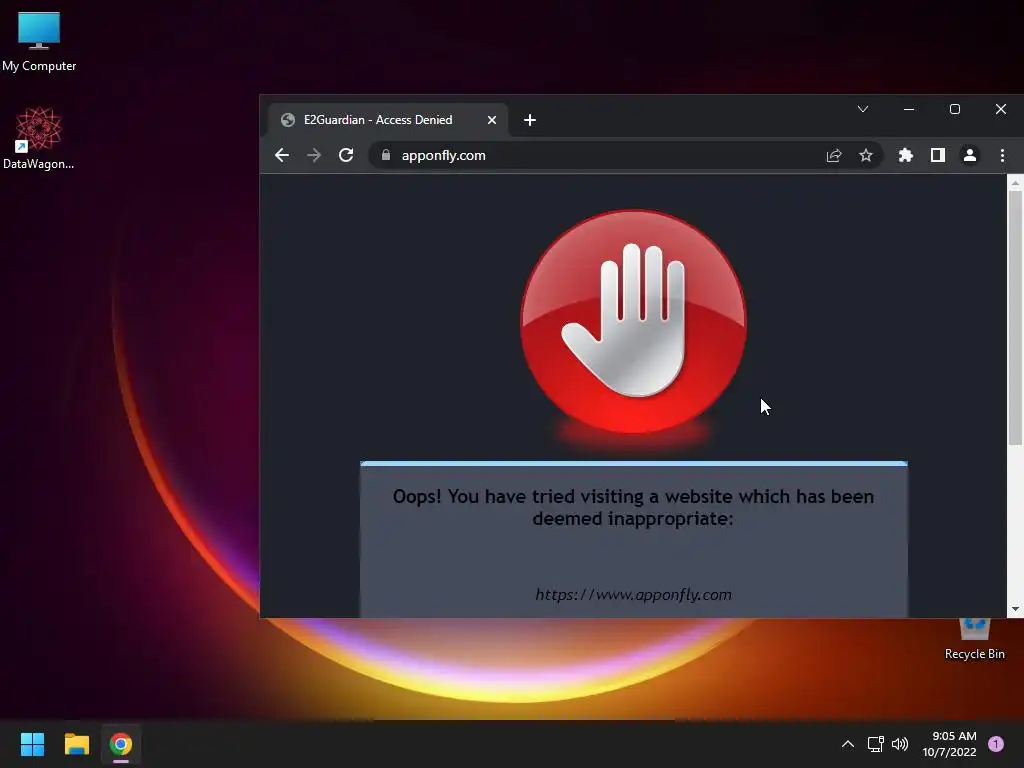Select the My Computer desktop icon

coord(39,41)
